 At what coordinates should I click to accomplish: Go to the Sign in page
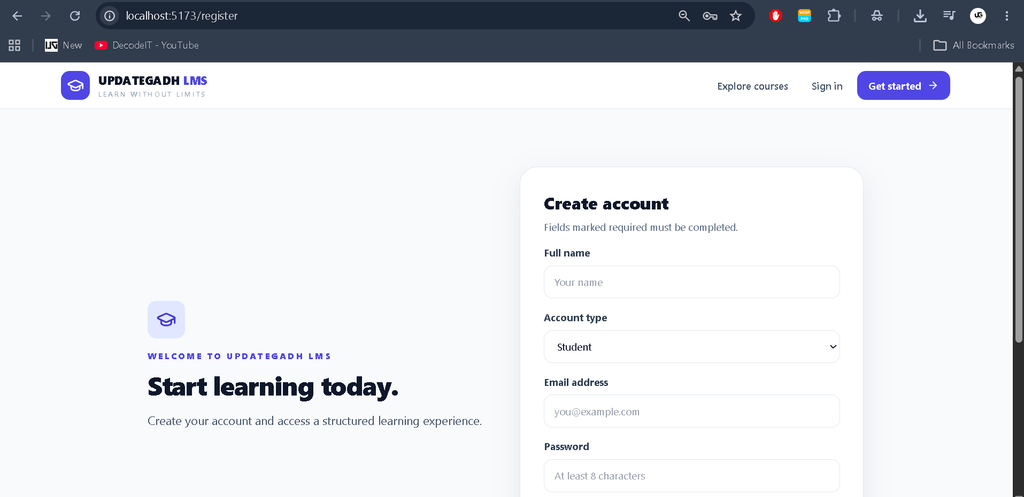click(827, 86)
